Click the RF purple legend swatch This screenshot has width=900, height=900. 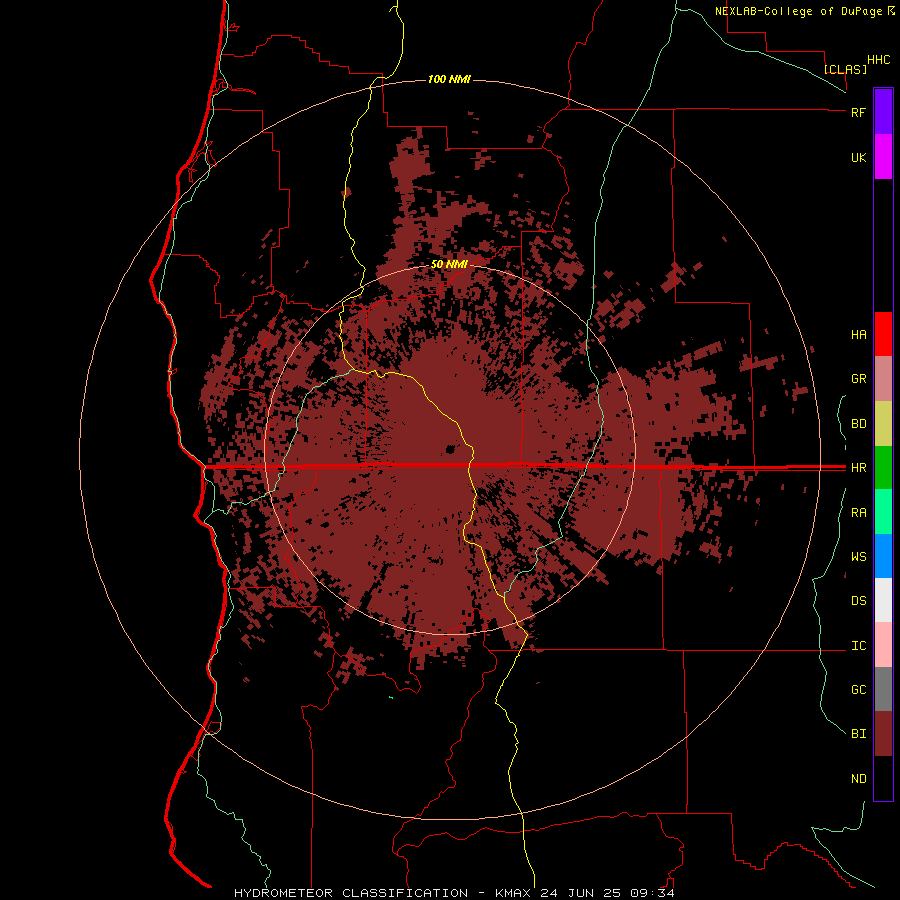(883, 111)
